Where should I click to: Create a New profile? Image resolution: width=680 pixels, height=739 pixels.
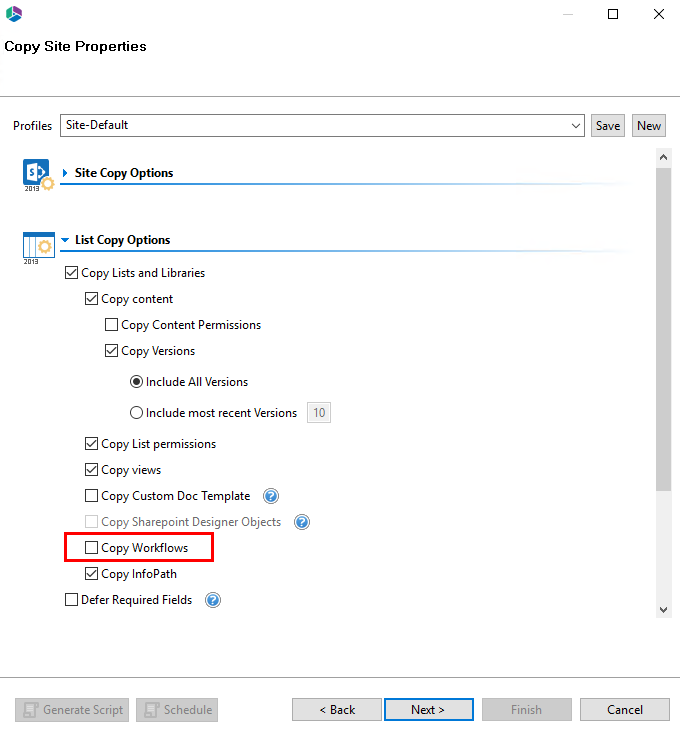(x=649, y=126)
